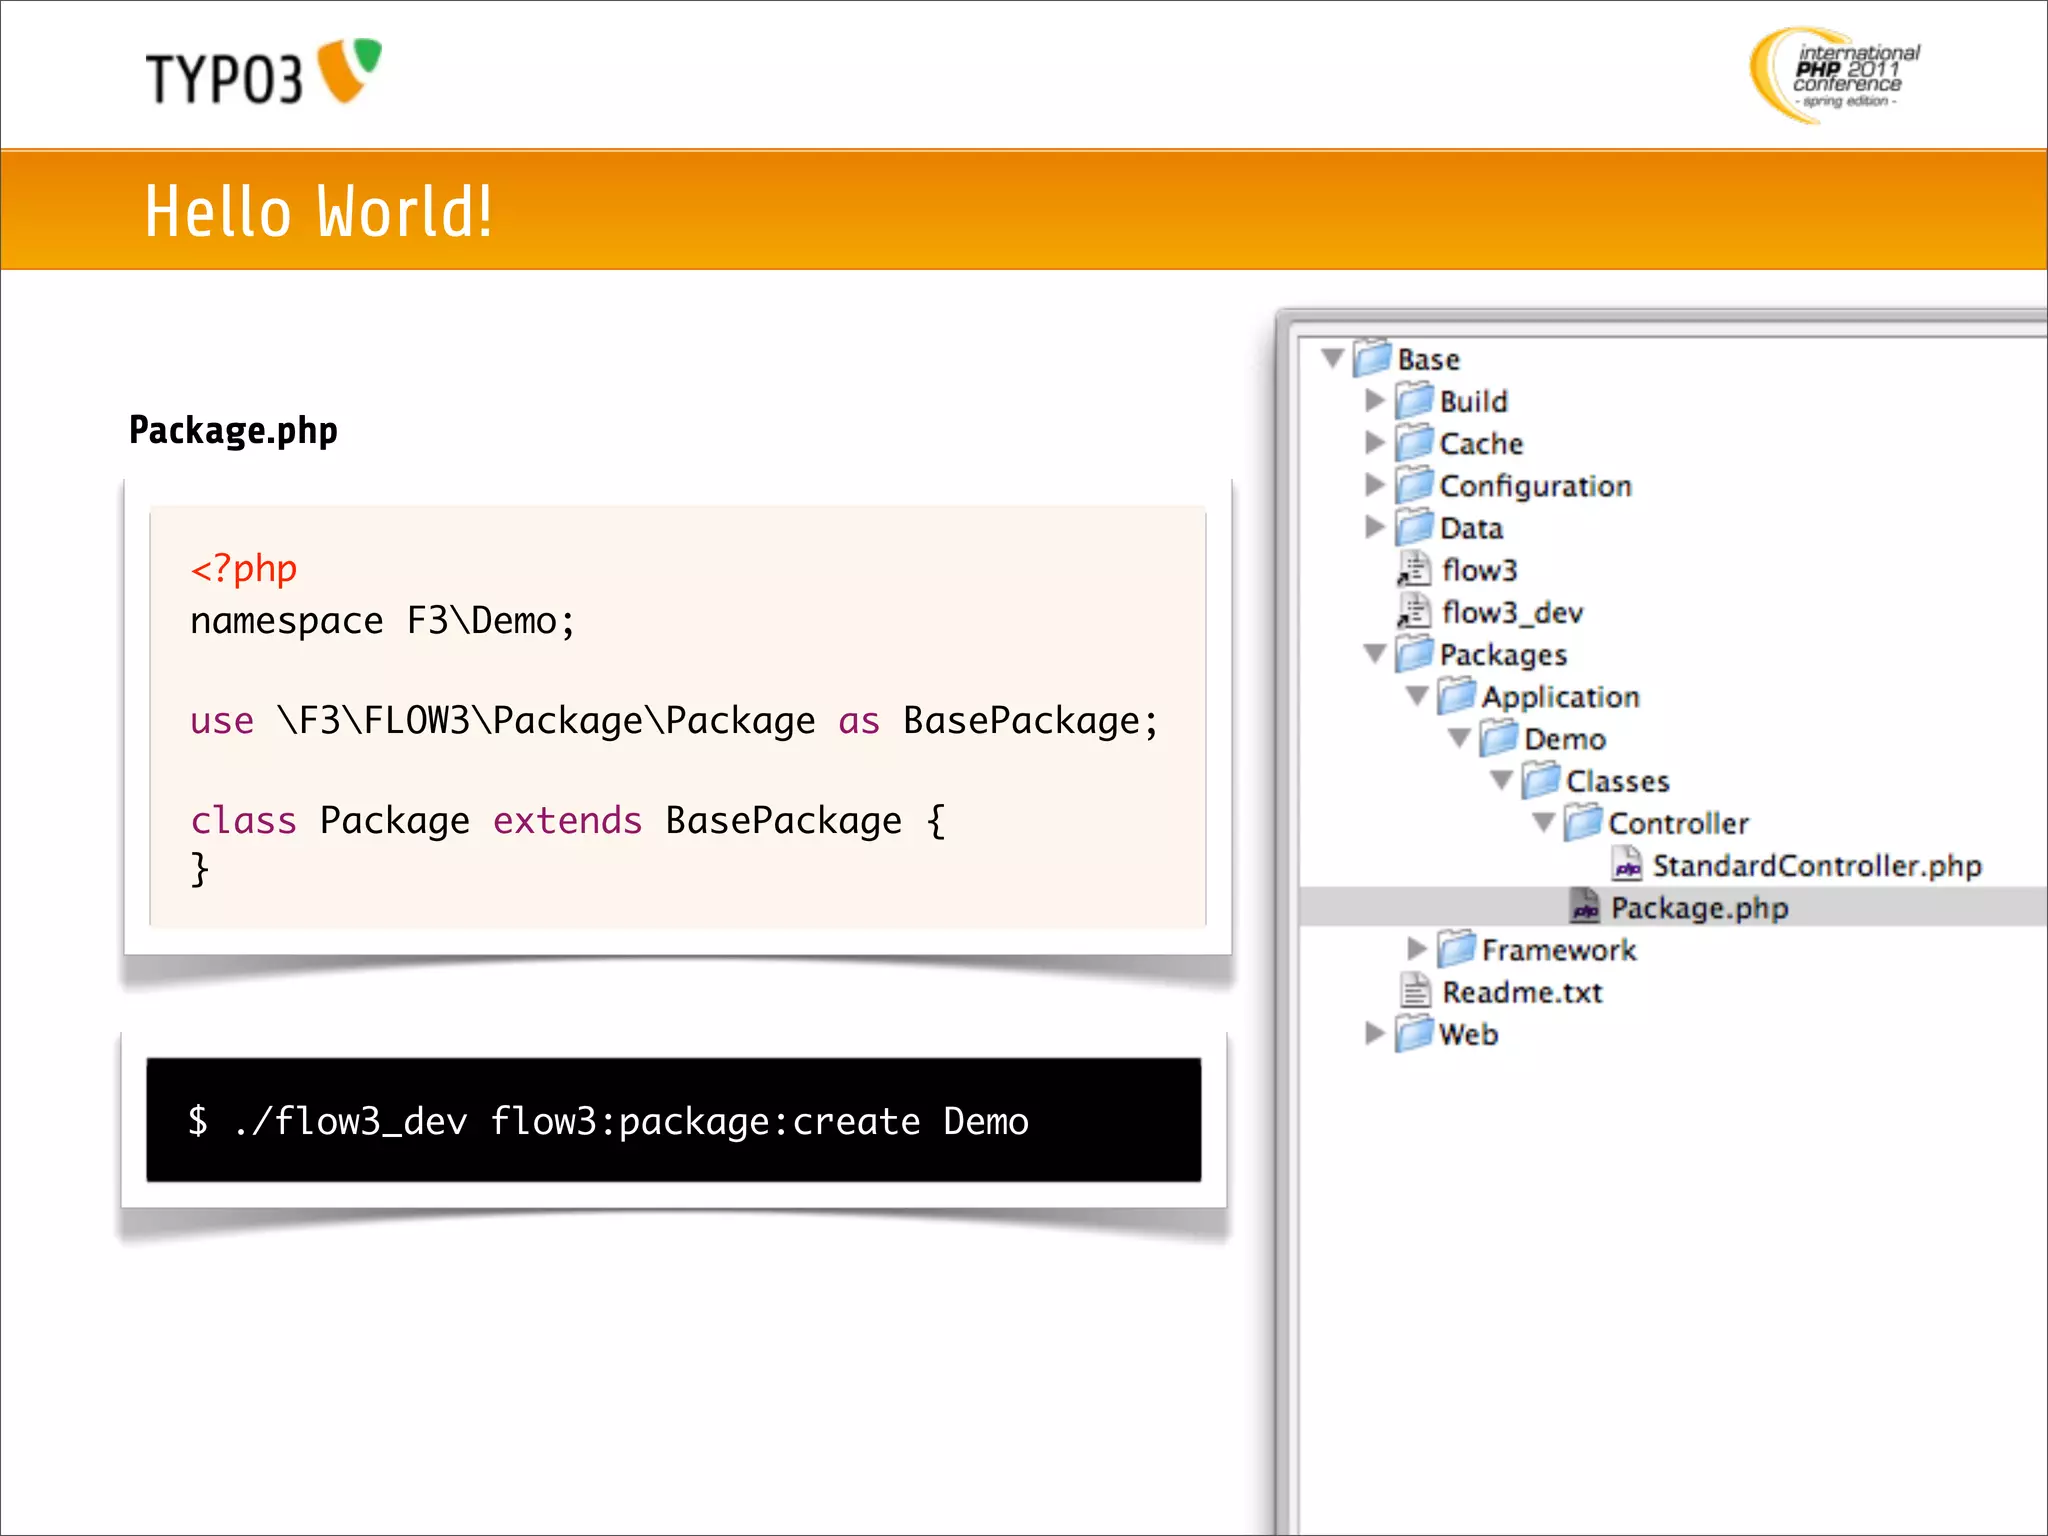Expand the Framework folder triangle

coord(1417,948)
